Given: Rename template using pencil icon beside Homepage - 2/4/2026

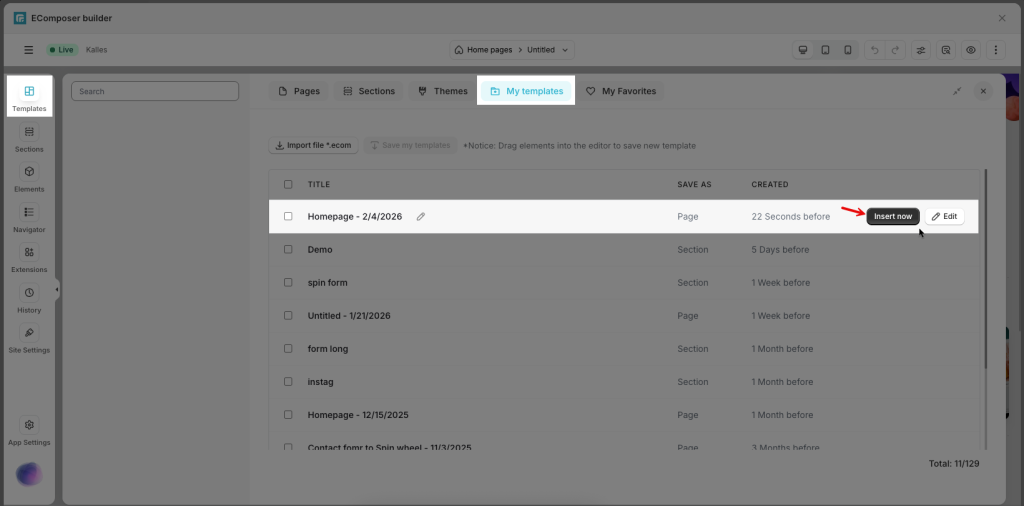Looking at the screenshot, I should click(421, 217).
